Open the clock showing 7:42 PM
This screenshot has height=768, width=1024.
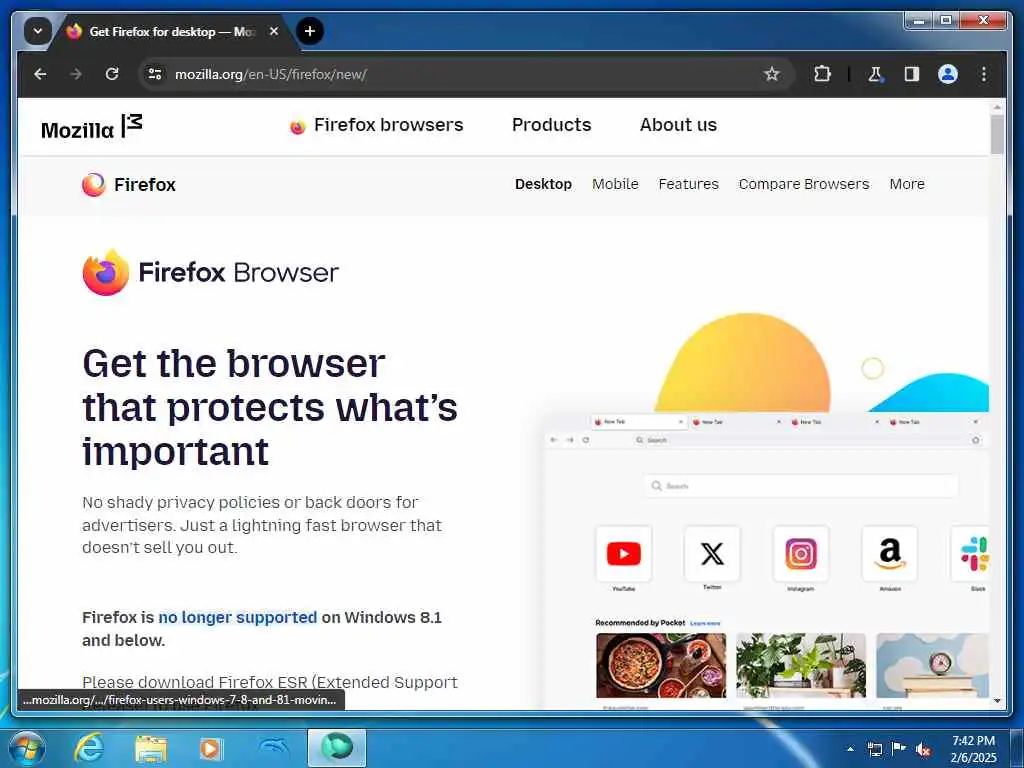point(973,749)
